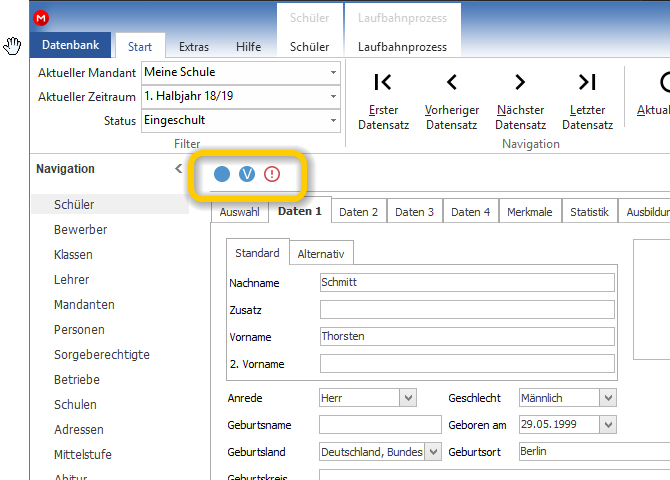The height and width of the screenshot is (480, 670).
Task: Click the Vorname field containing Thorsten
Action: coord(467,336)
